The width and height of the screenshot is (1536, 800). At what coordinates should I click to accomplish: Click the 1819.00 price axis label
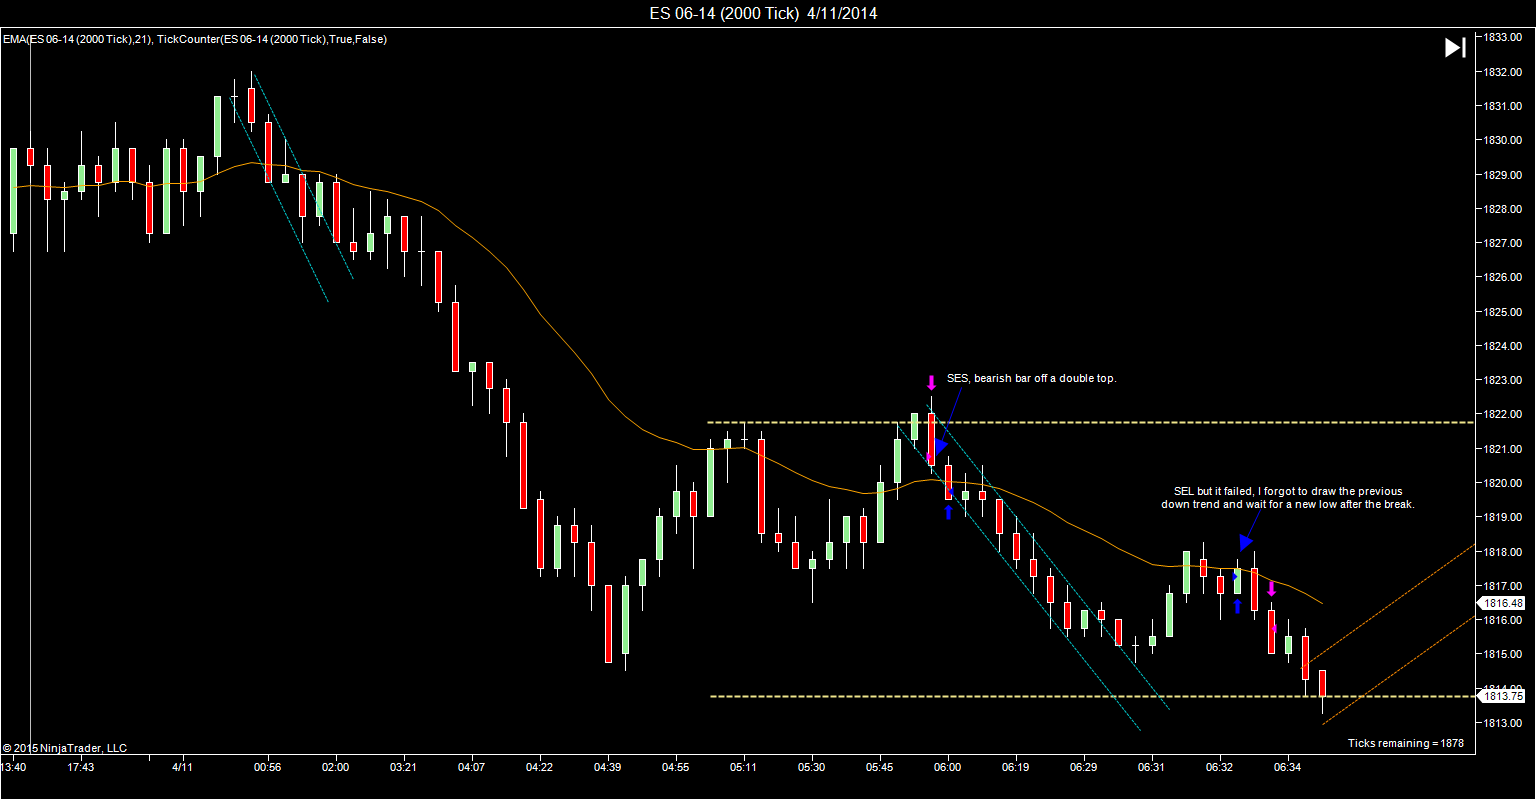point(1502,517)
